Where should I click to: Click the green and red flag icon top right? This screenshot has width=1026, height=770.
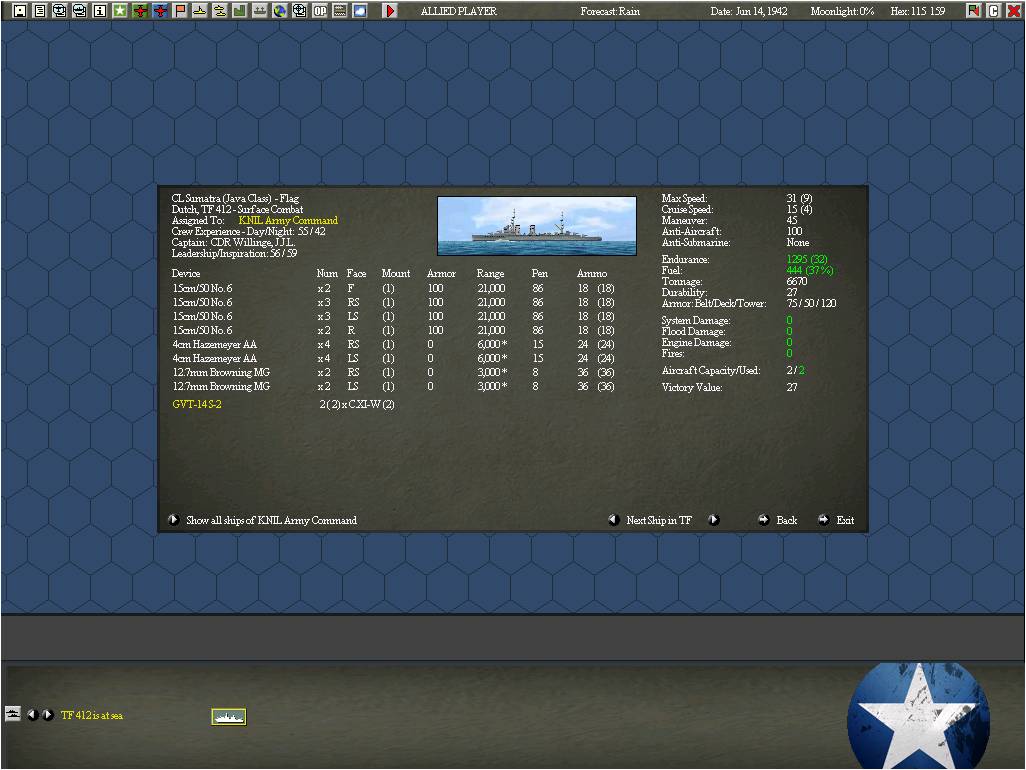(x=974, y=10)
